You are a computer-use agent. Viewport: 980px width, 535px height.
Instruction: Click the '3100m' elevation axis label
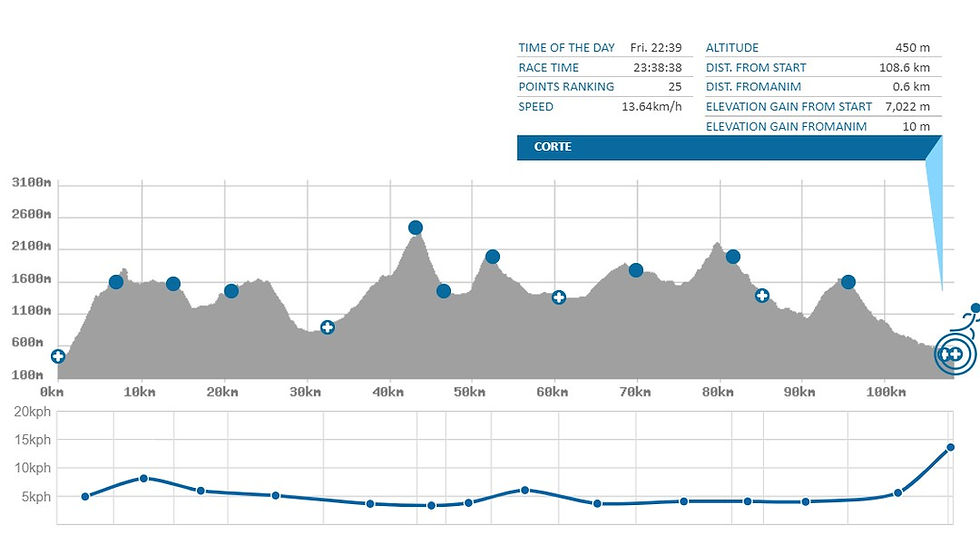pos(31,182)
